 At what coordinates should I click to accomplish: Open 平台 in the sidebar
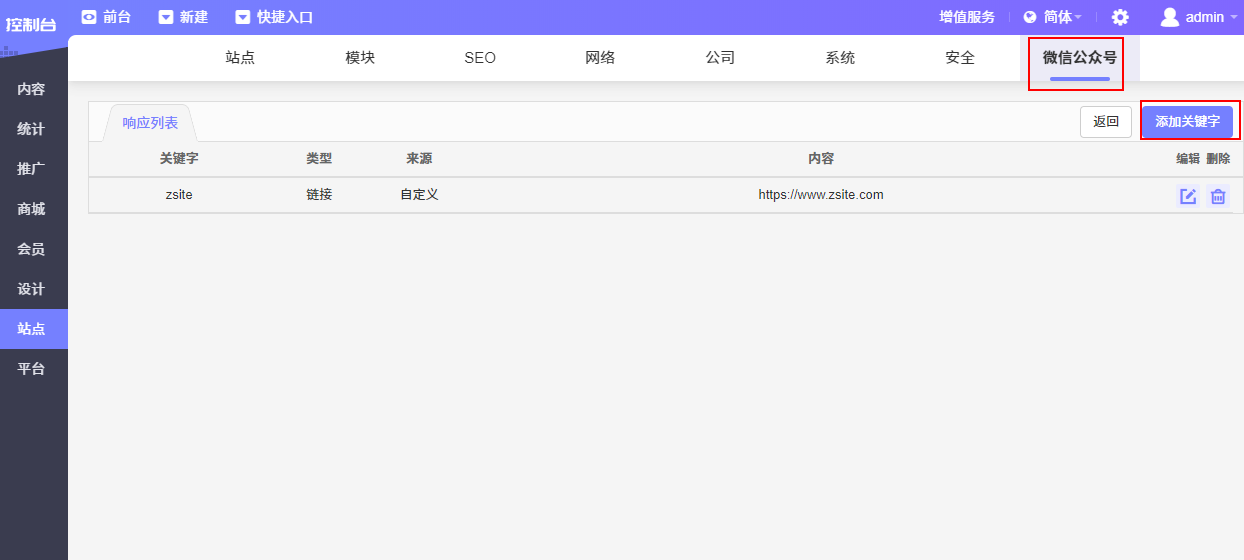click(32, 369)
